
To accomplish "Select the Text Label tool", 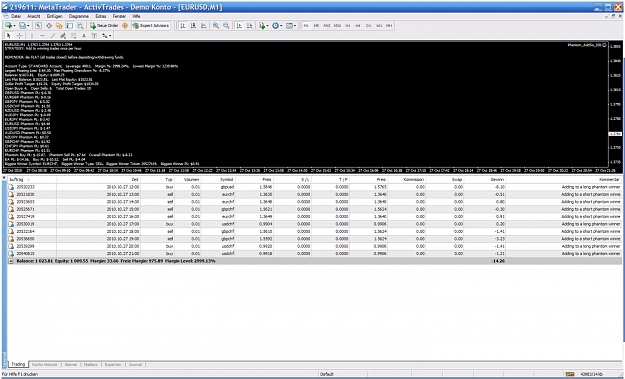I will (x=94, y=35).
